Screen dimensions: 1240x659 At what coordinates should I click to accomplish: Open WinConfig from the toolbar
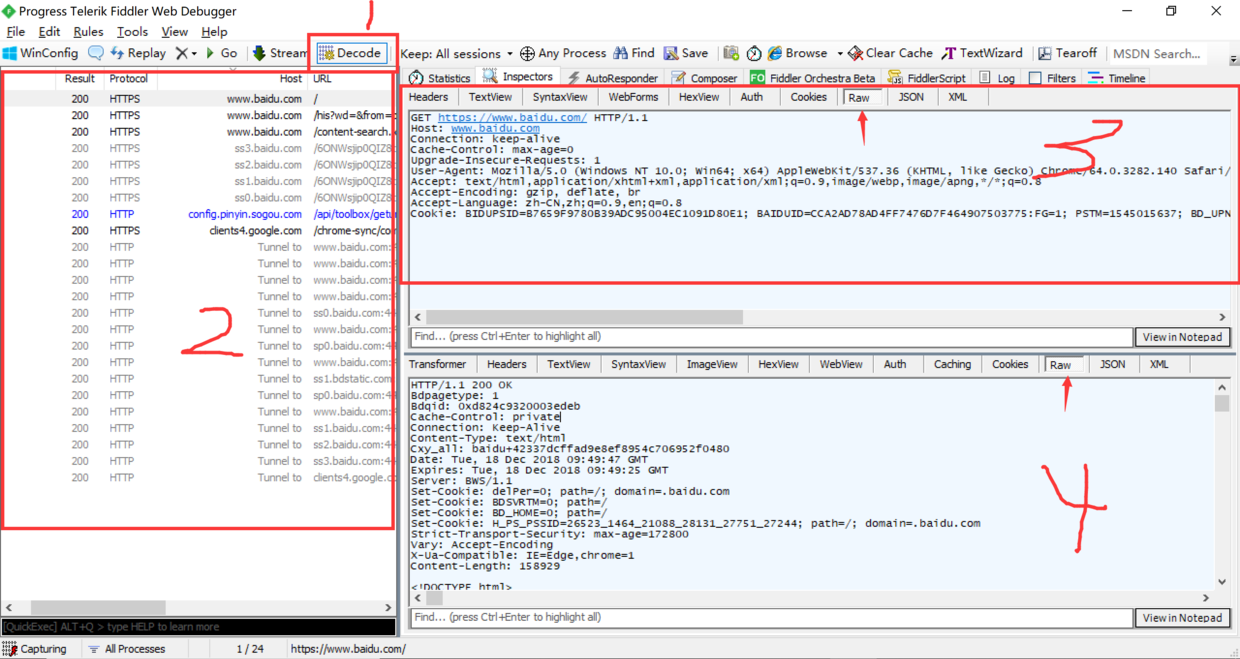pos(41,53)
